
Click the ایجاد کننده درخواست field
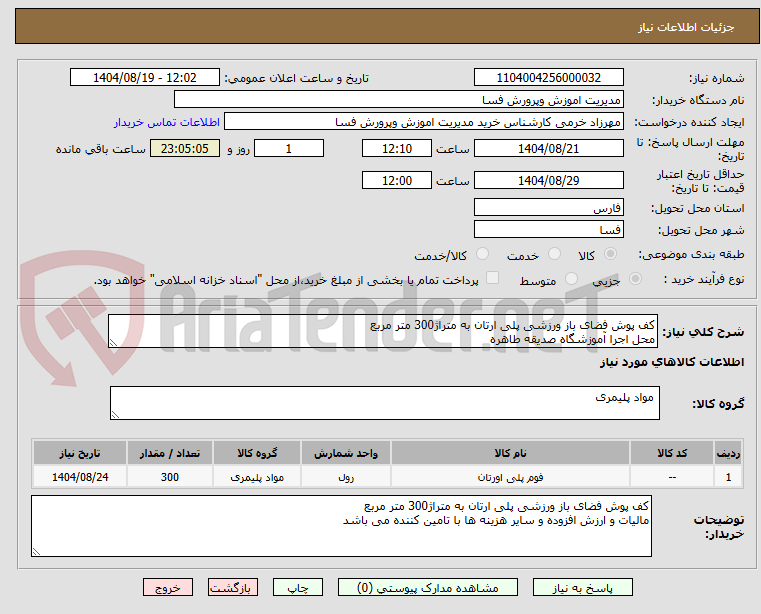(x=424, y=121)
